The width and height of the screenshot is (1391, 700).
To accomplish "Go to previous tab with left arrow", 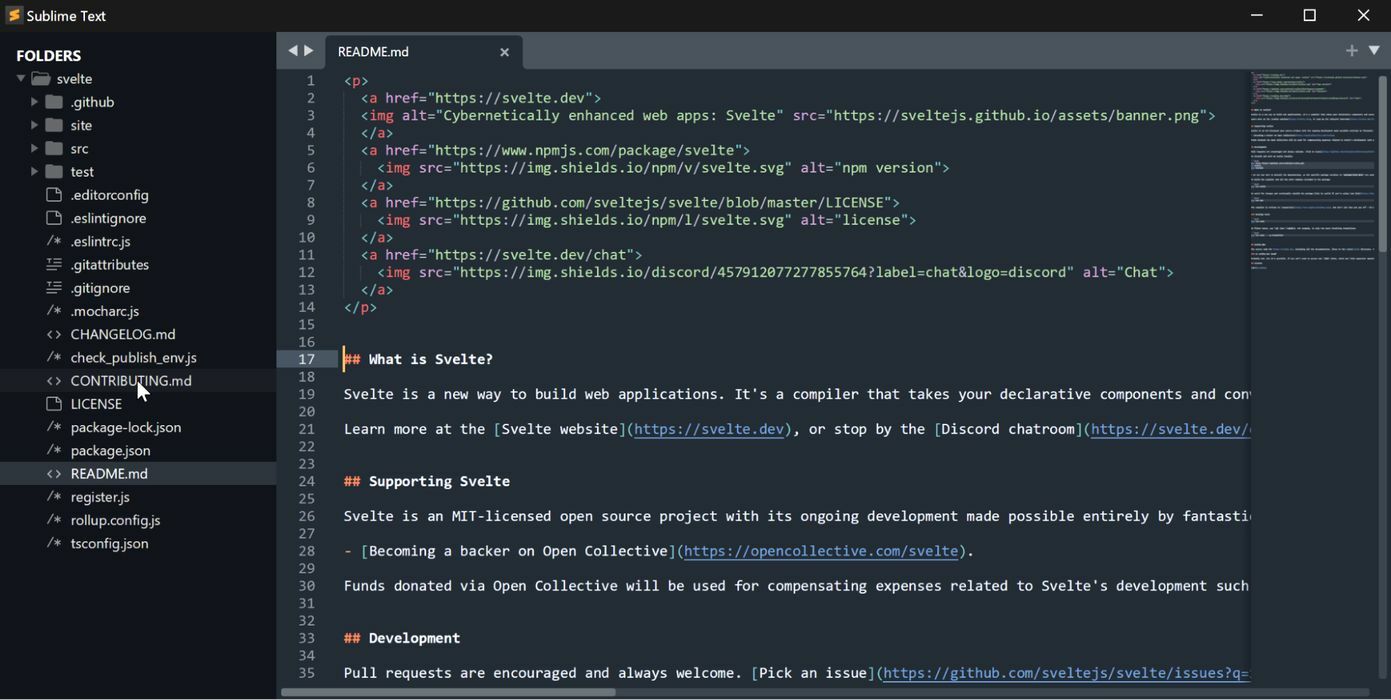I will 292,50.
